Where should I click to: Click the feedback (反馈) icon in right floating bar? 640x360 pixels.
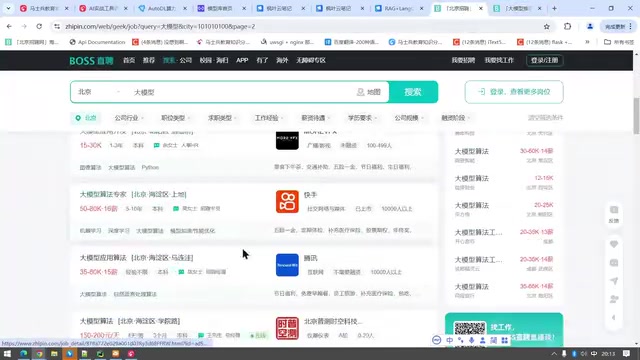[614, 214]
